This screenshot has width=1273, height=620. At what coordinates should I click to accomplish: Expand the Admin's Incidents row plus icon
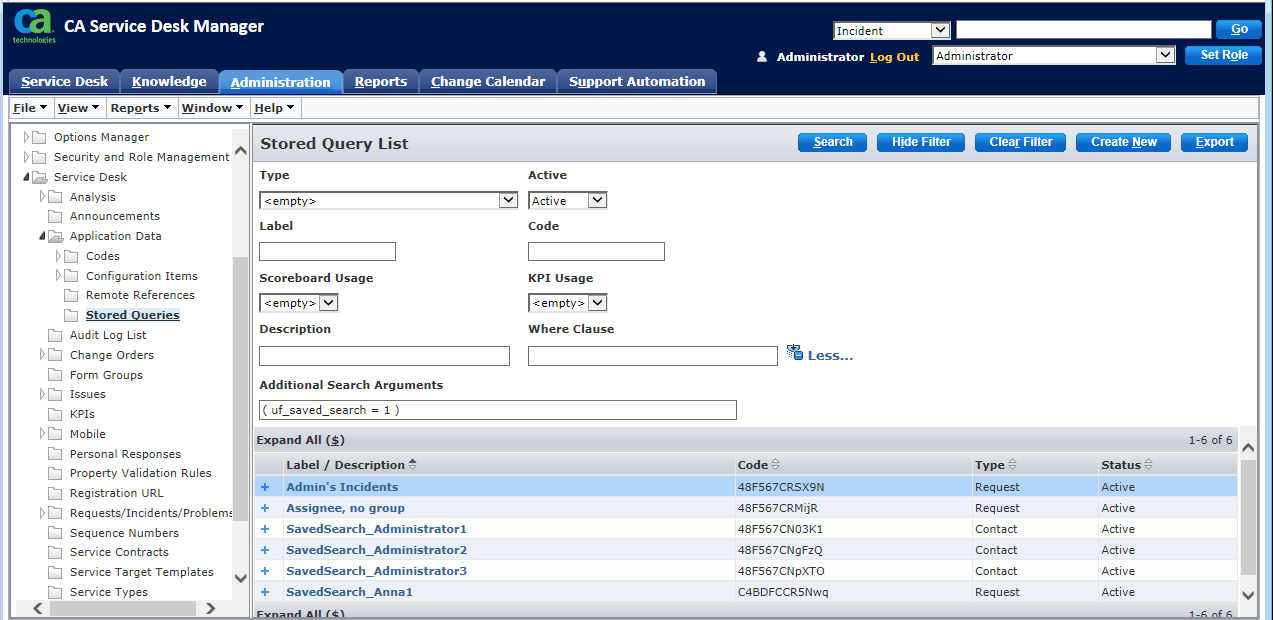point(265,487)
